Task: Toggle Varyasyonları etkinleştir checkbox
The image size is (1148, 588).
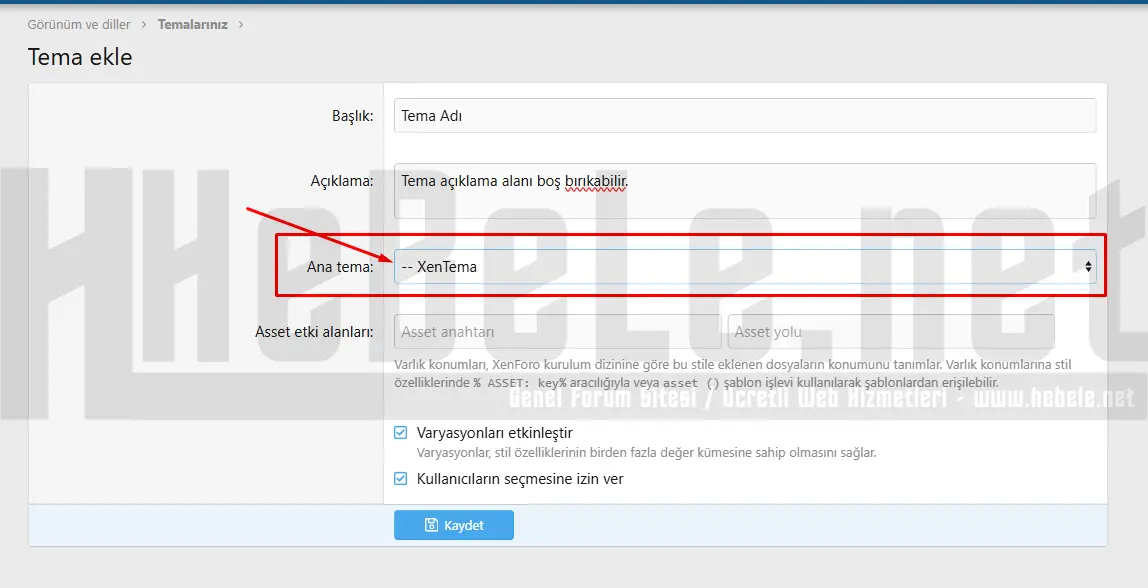Action: 400,432
